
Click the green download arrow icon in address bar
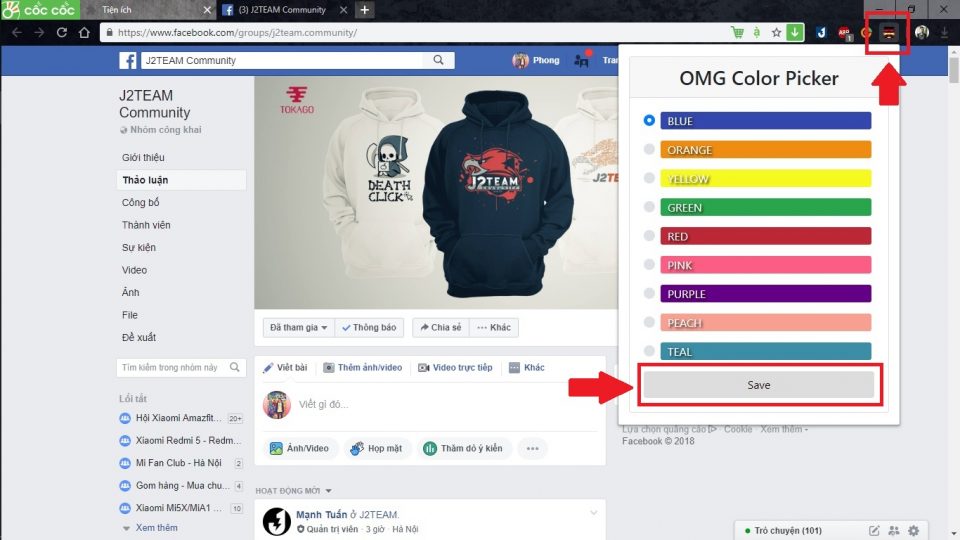(795, 32)
